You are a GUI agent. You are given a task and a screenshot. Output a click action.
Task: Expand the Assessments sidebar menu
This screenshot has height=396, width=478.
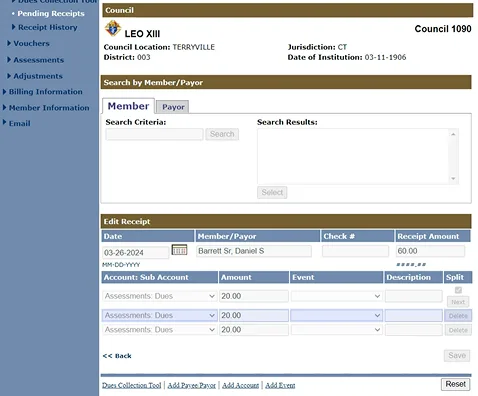[x=35, y=60]
